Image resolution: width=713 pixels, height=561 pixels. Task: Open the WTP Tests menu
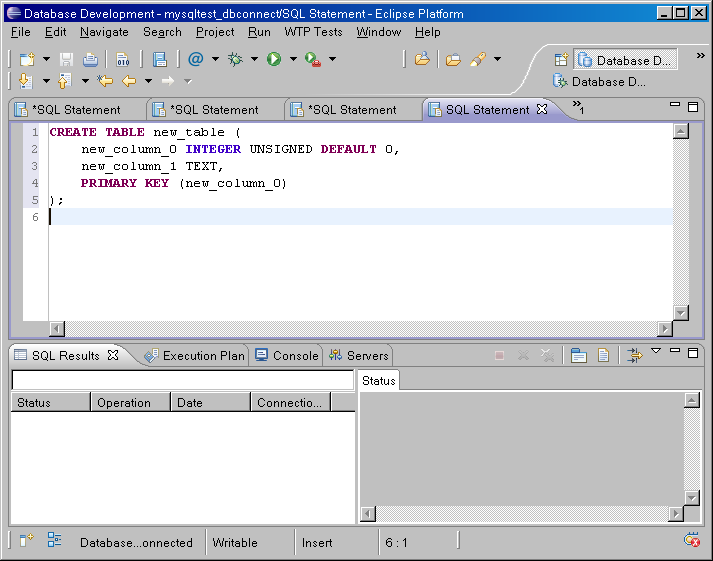tap(313, 32)
